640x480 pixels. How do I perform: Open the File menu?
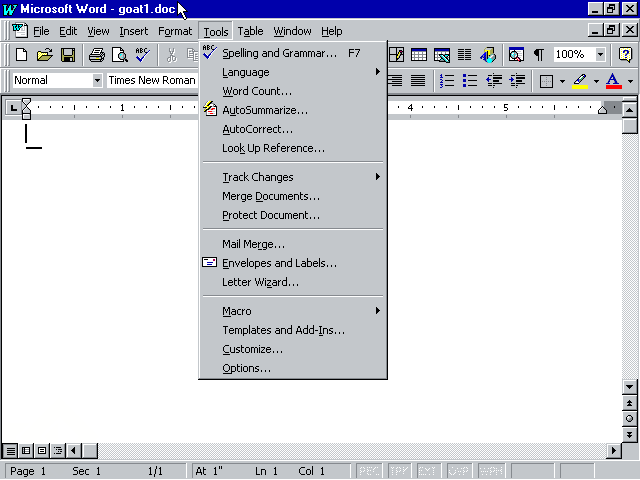click(41, 31)
